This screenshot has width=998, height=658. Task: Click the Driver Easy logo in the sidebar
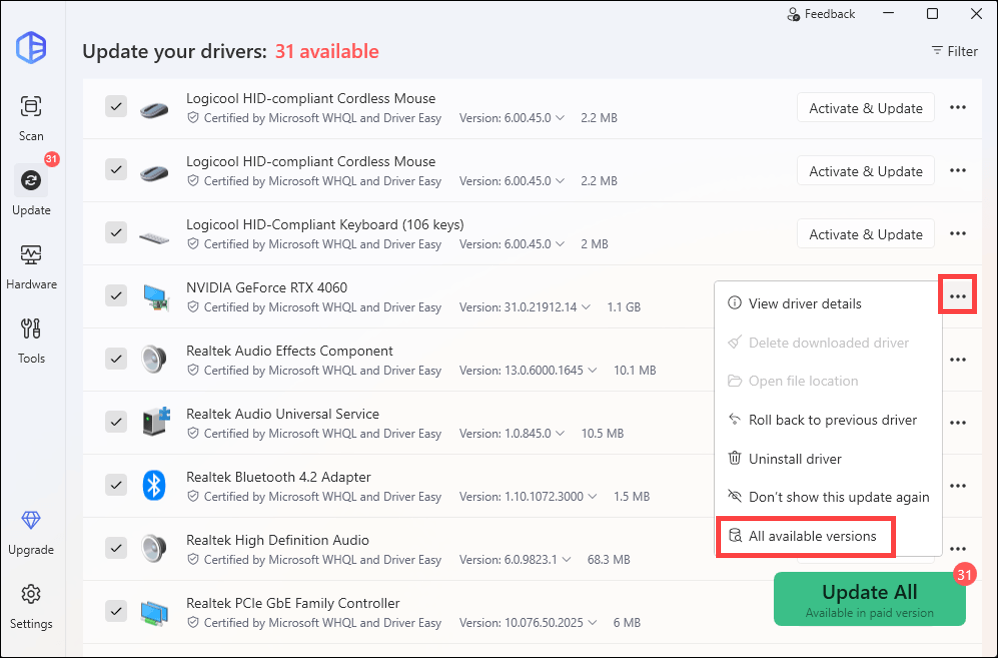[31, 47]
